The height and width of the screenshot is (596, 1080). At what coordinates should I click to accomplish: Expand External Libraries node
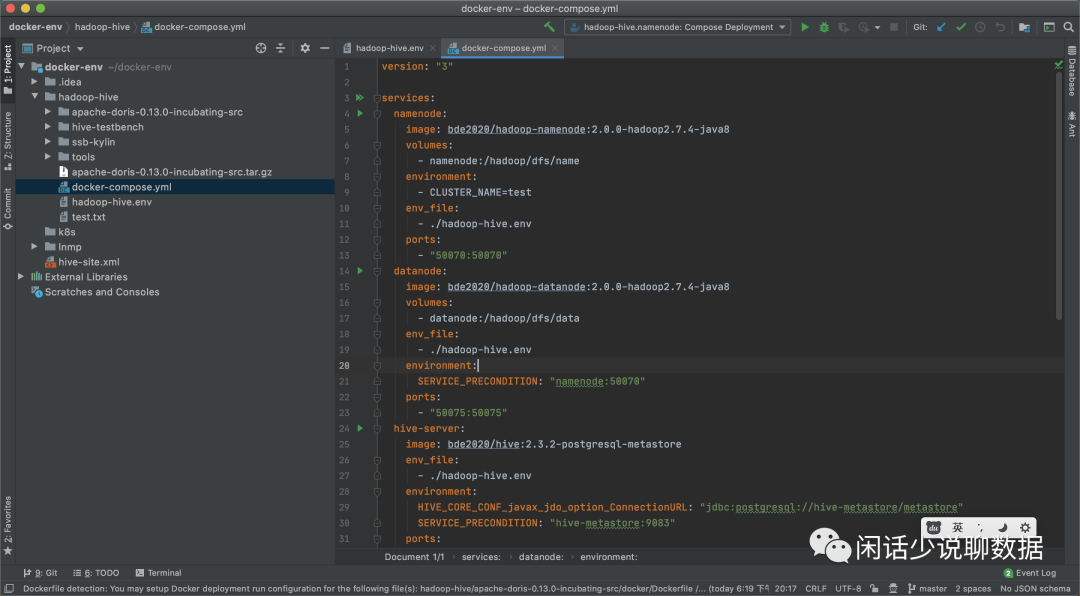click(22, 277)
